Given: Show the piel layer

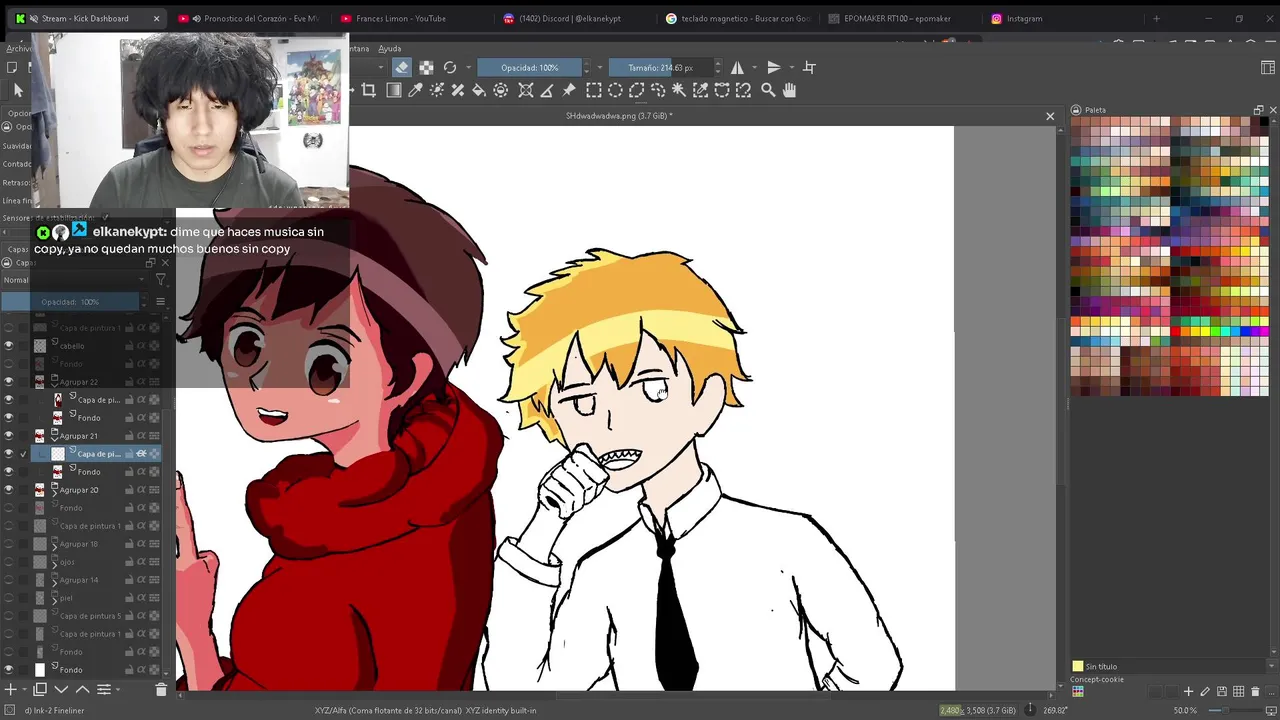Looking at the screenshot, I should [9, 598].
